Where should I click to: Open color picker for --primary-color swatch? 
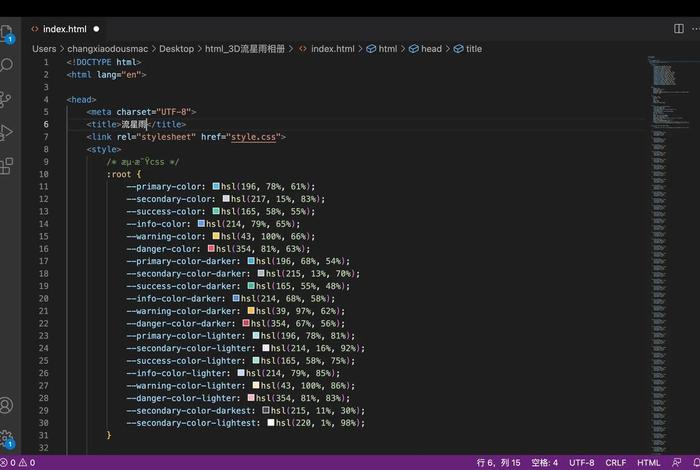pos(216,186)
